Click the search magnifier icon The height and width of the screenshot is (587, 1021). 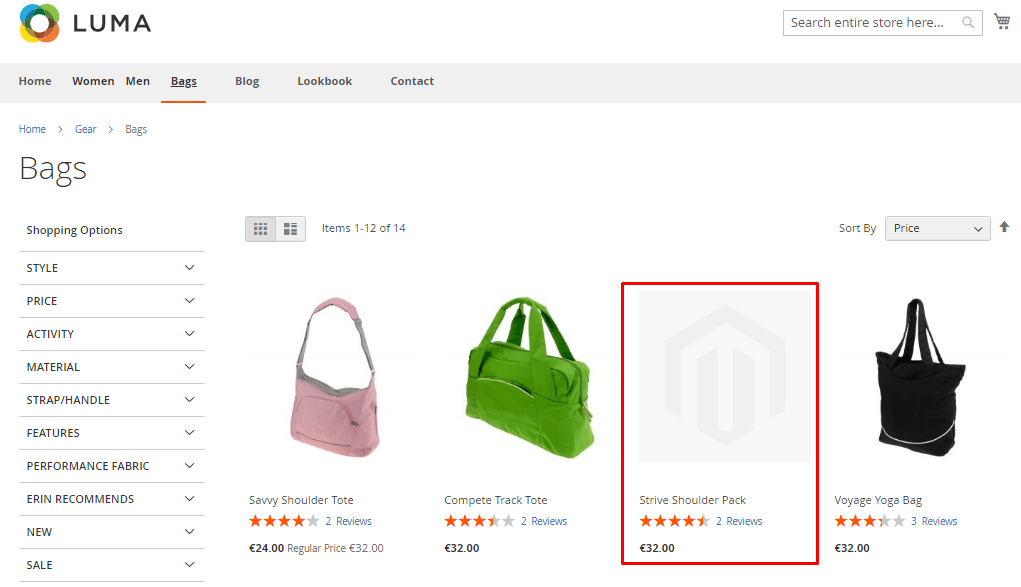tap(968, 23)
